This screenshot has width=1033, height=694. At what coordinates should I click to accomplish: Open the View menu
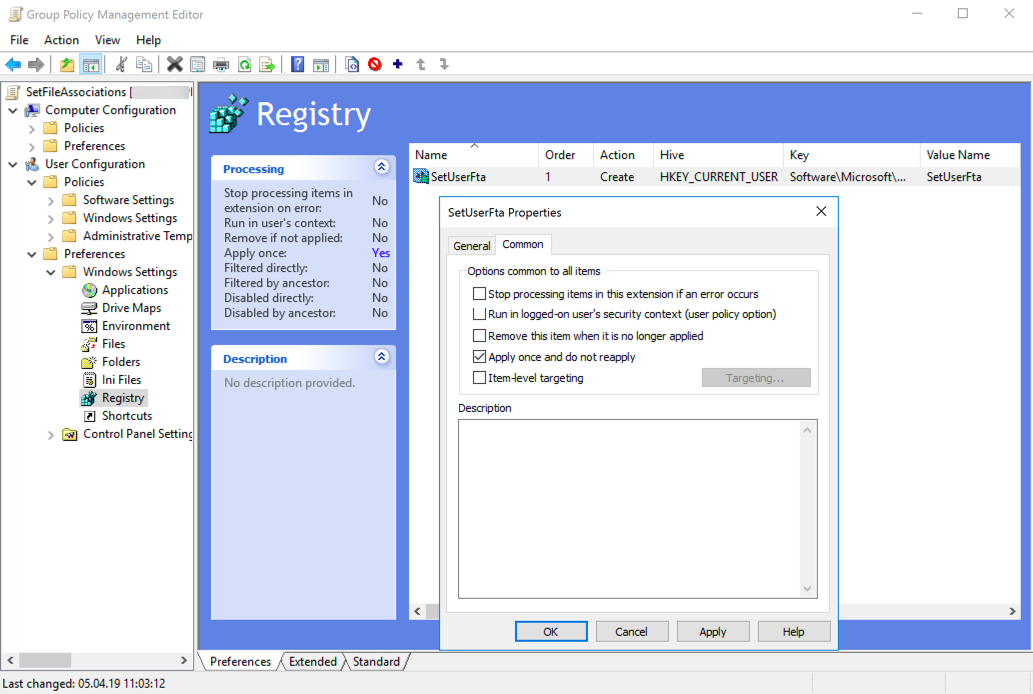pyautogui.click(x=107, y=40)
